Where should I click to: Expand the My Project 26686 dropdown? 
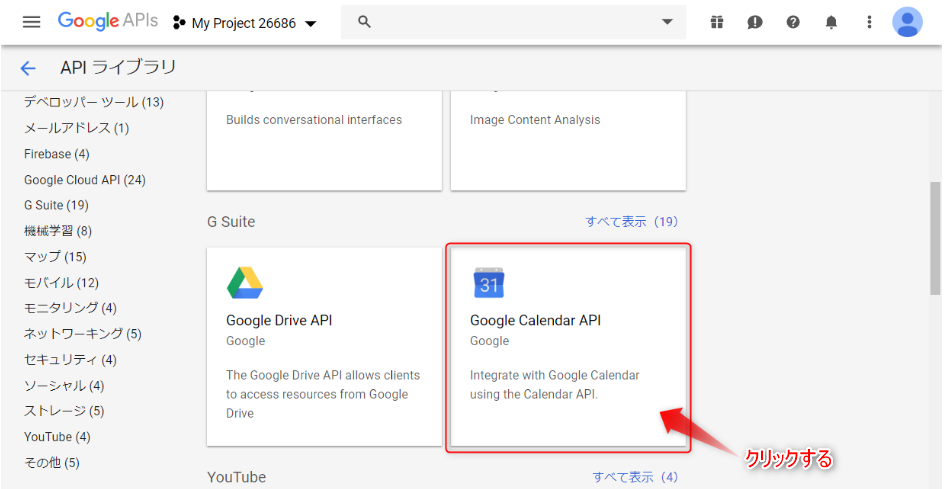coord(244,23)
